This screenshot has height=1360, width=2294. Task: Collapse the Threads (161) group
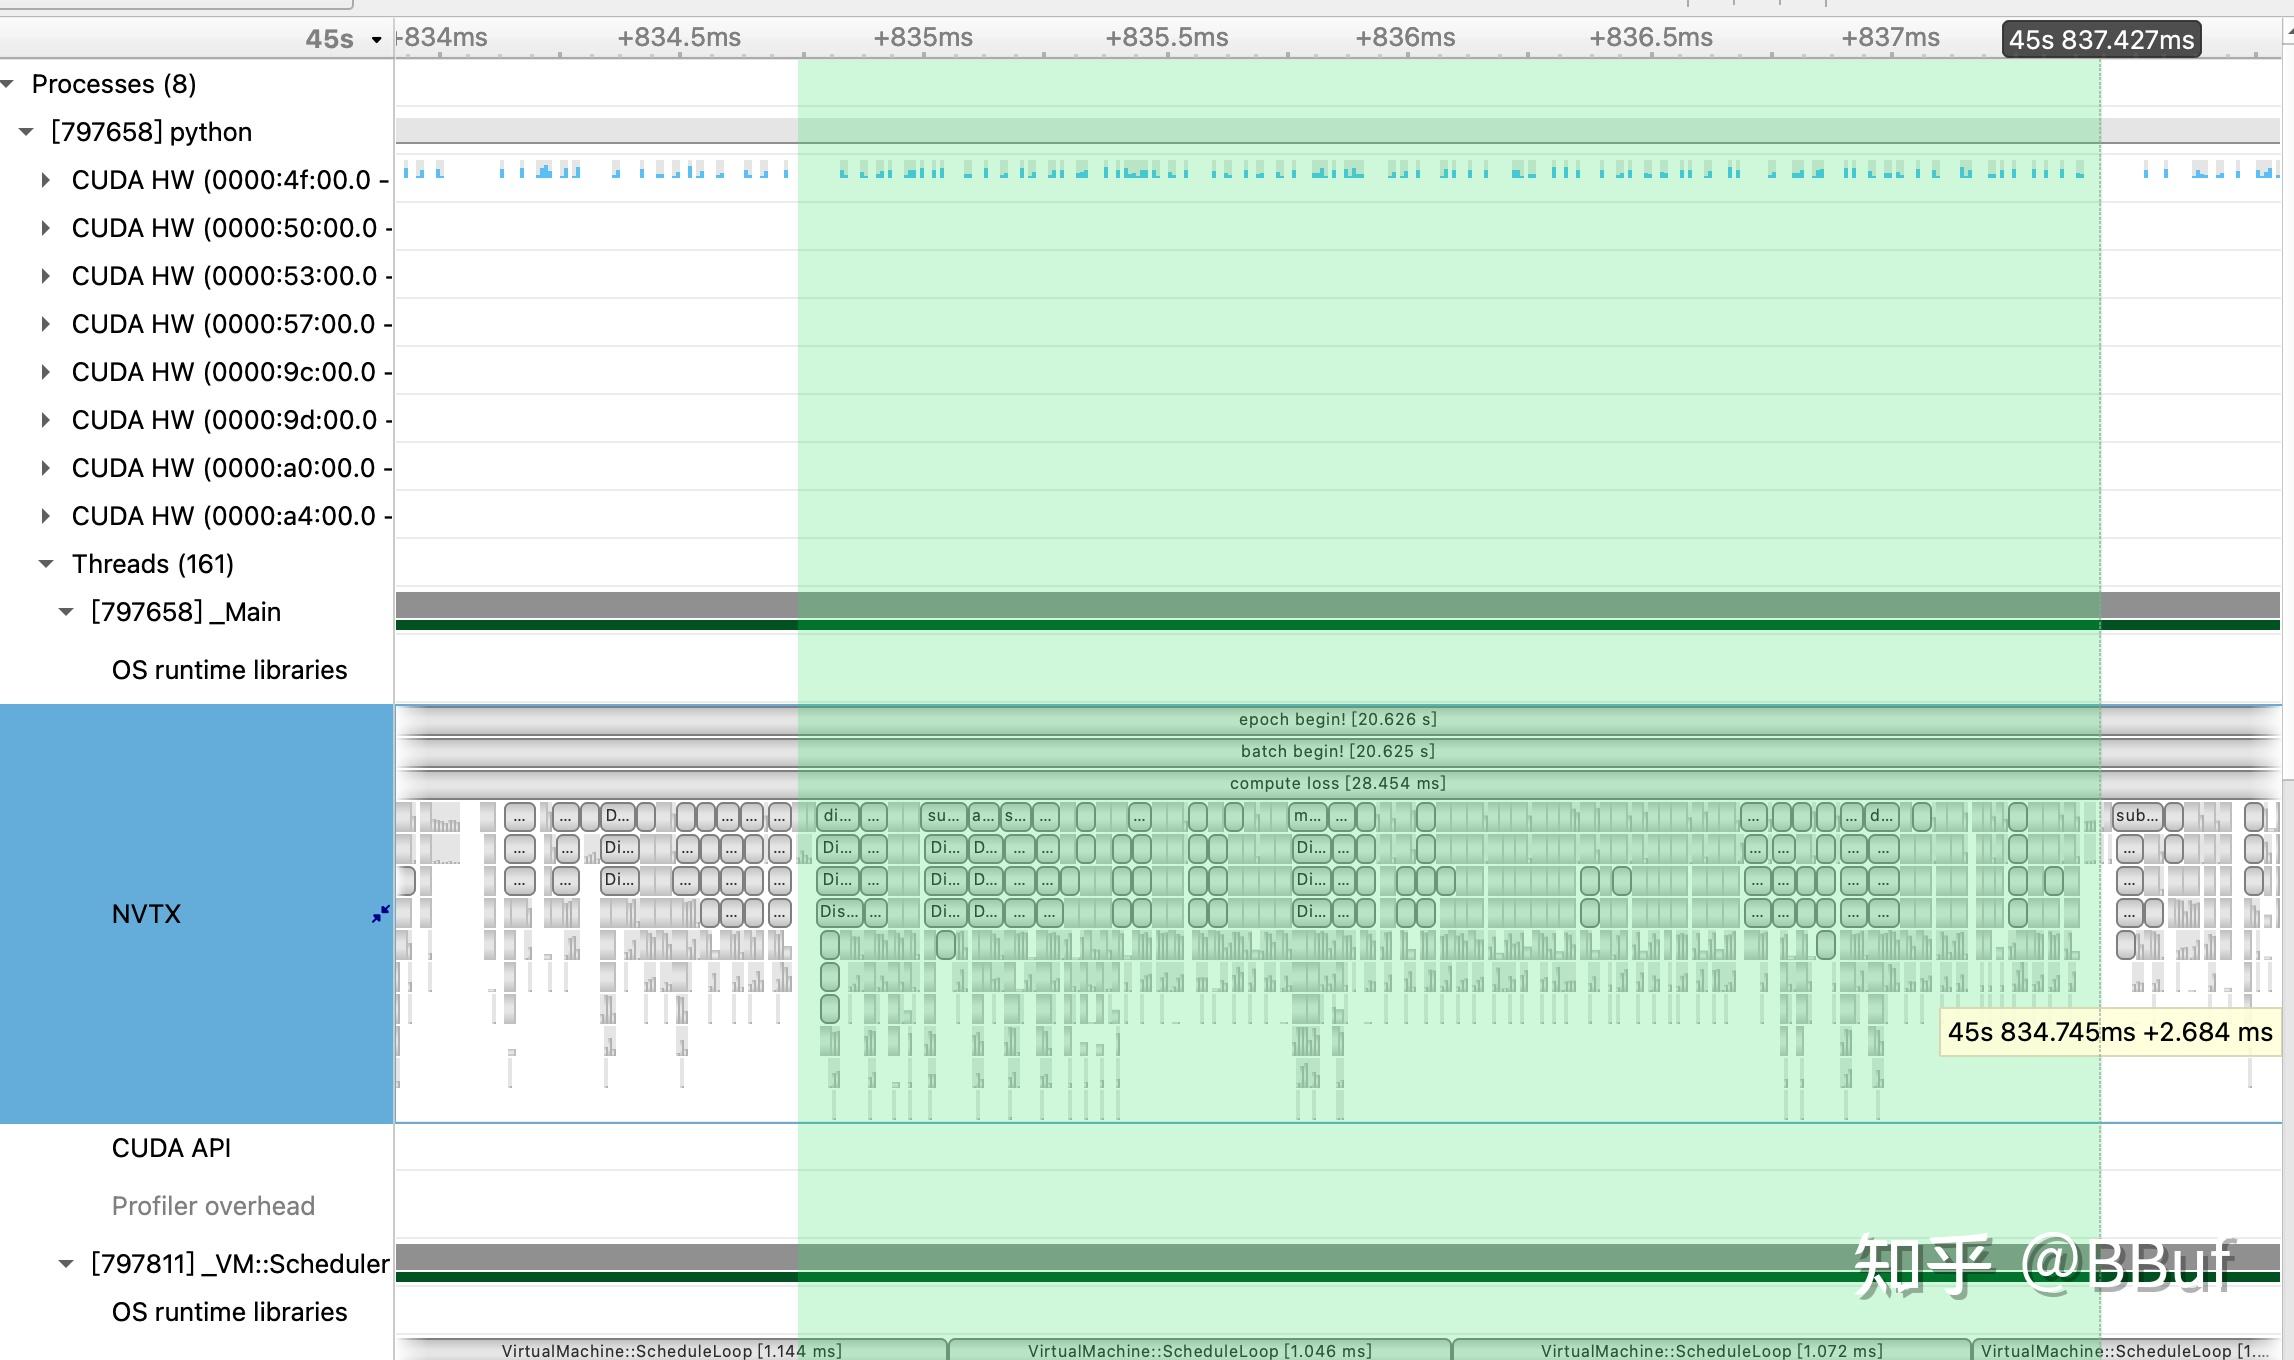pyautogui.click(x=46, y=564)
